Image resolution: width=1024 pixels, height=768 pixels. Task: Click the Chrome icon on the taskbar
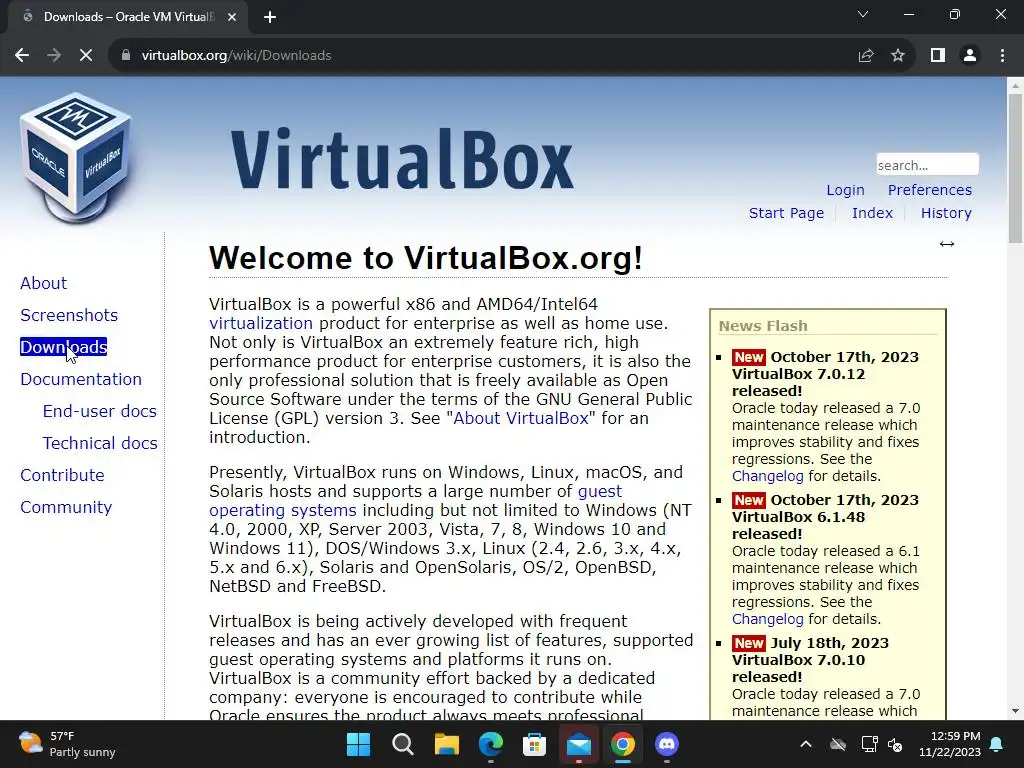pos(622,744)
